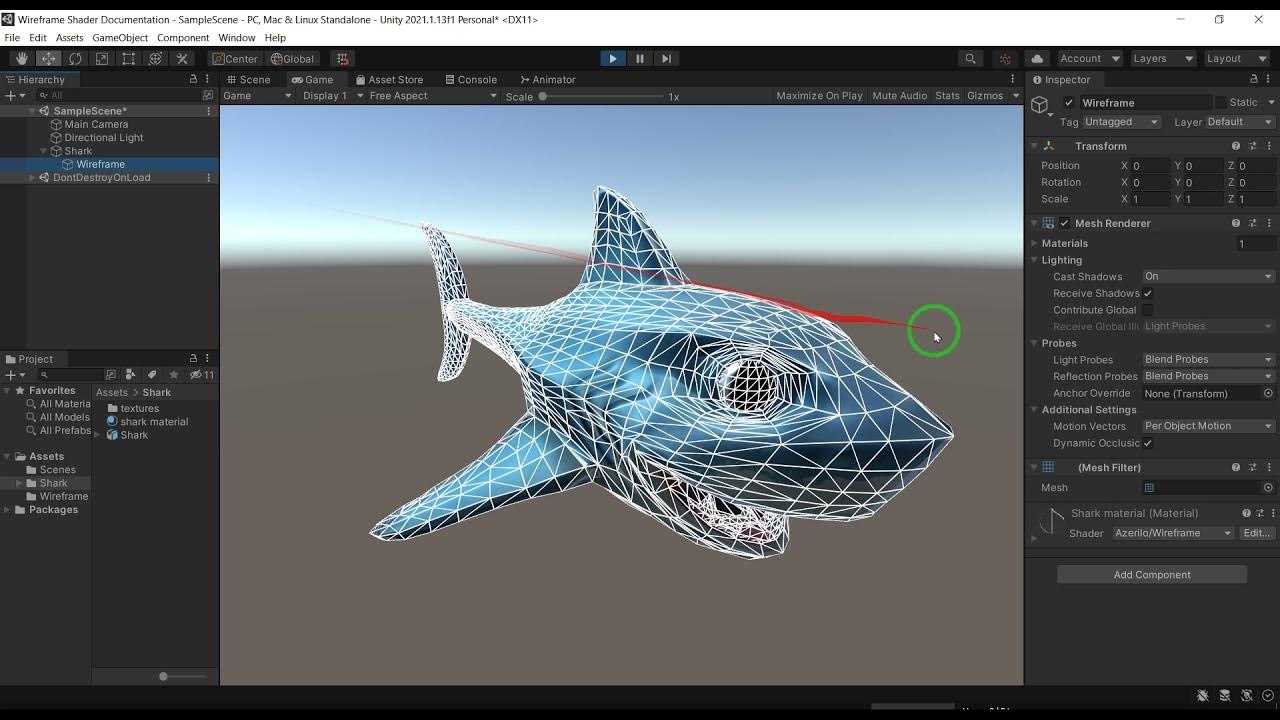Expand the Materials section

(1064, 243)
